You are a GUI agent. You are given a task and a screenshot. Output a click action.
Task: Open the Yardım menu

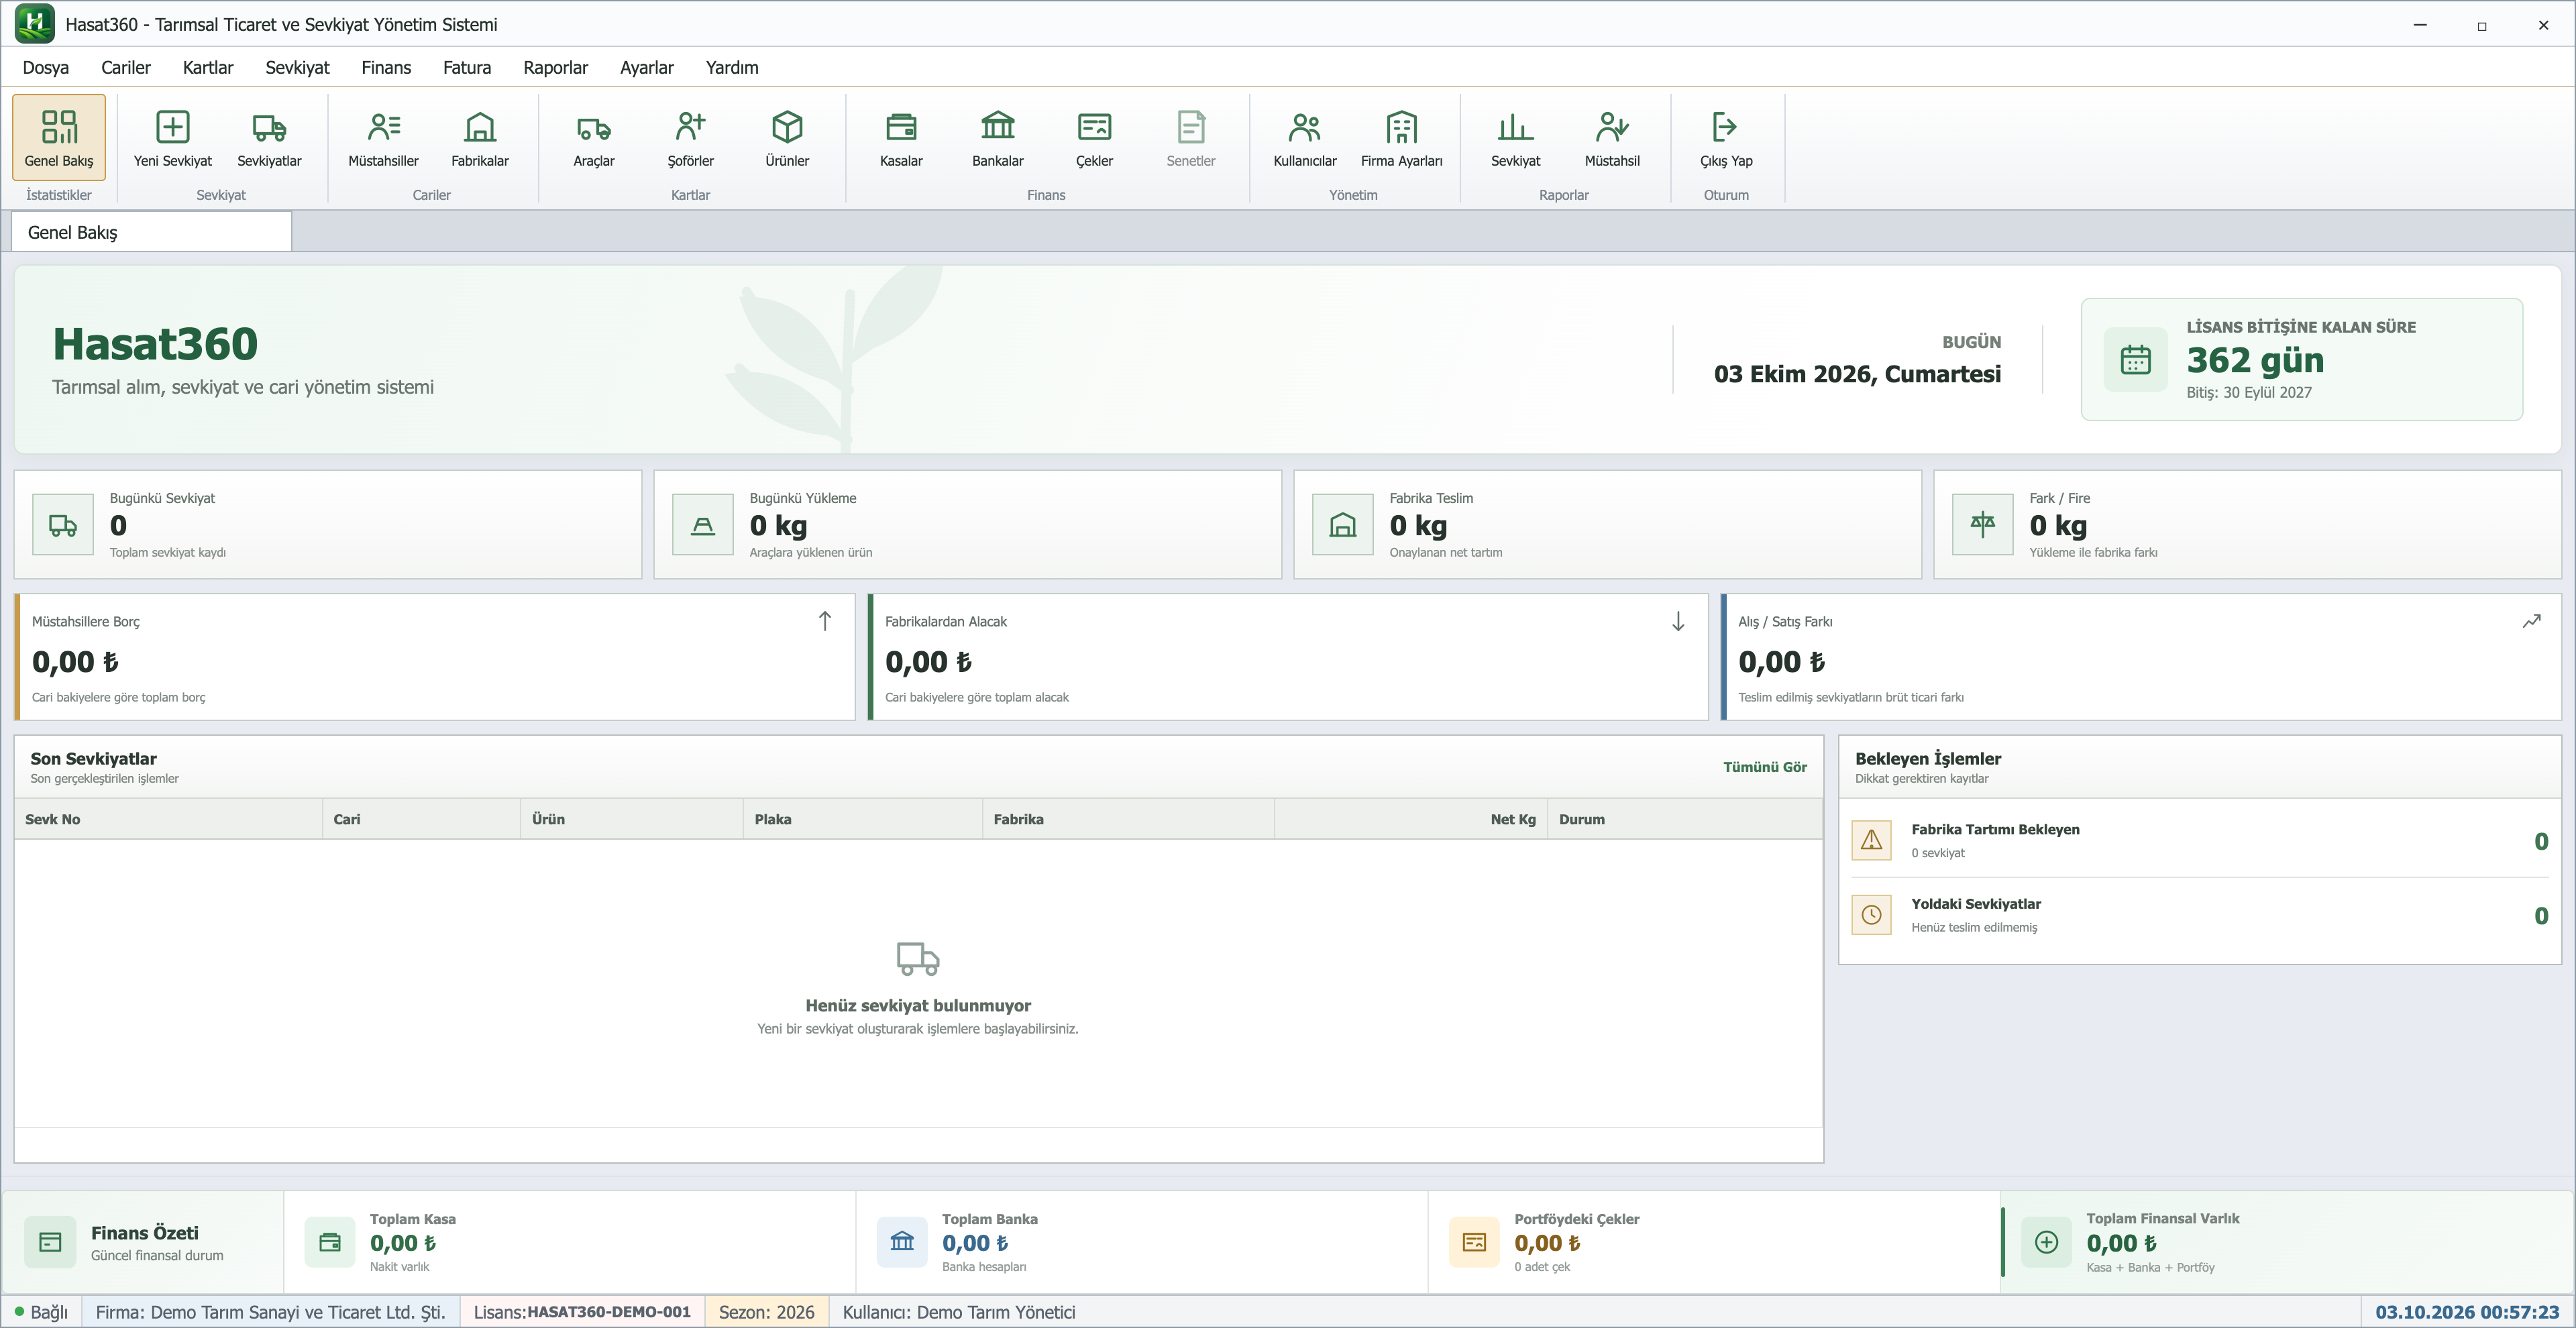click(x=732, y=67)
